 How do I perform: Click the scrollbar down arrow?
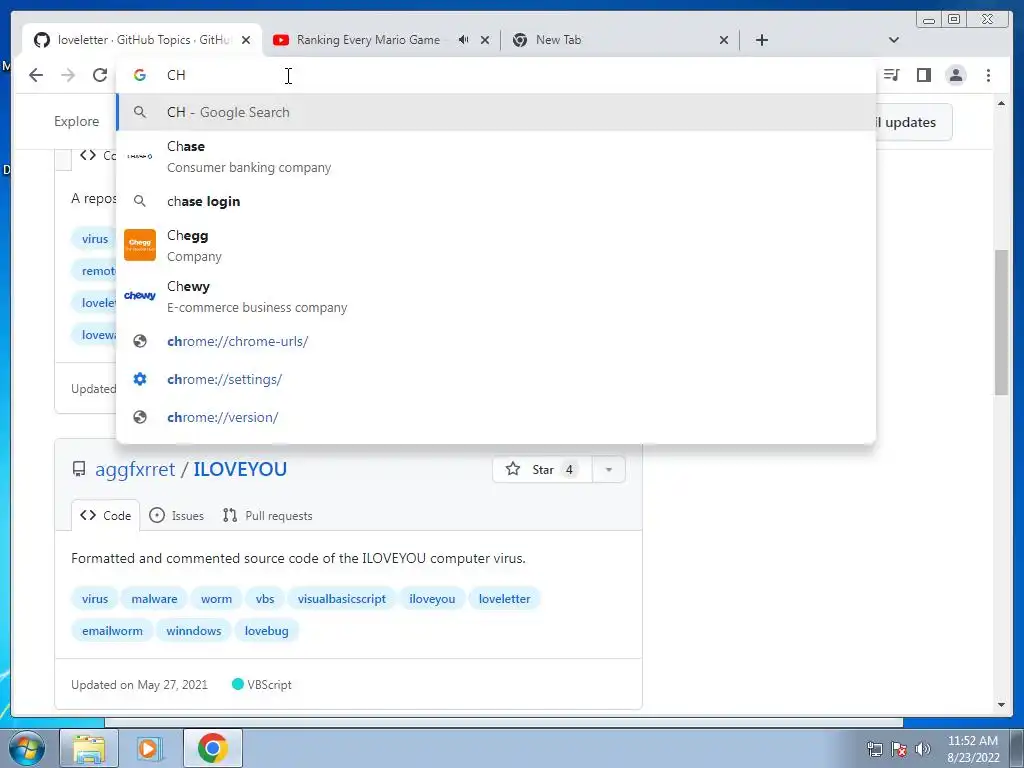tap(1001, 705)
